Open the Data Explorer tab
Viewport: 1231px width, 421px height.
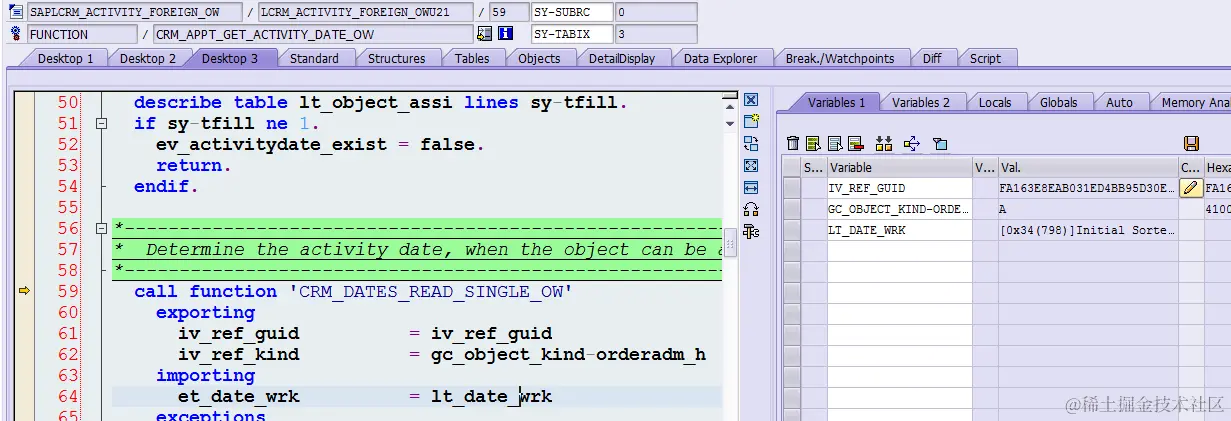tap(721, 58)
